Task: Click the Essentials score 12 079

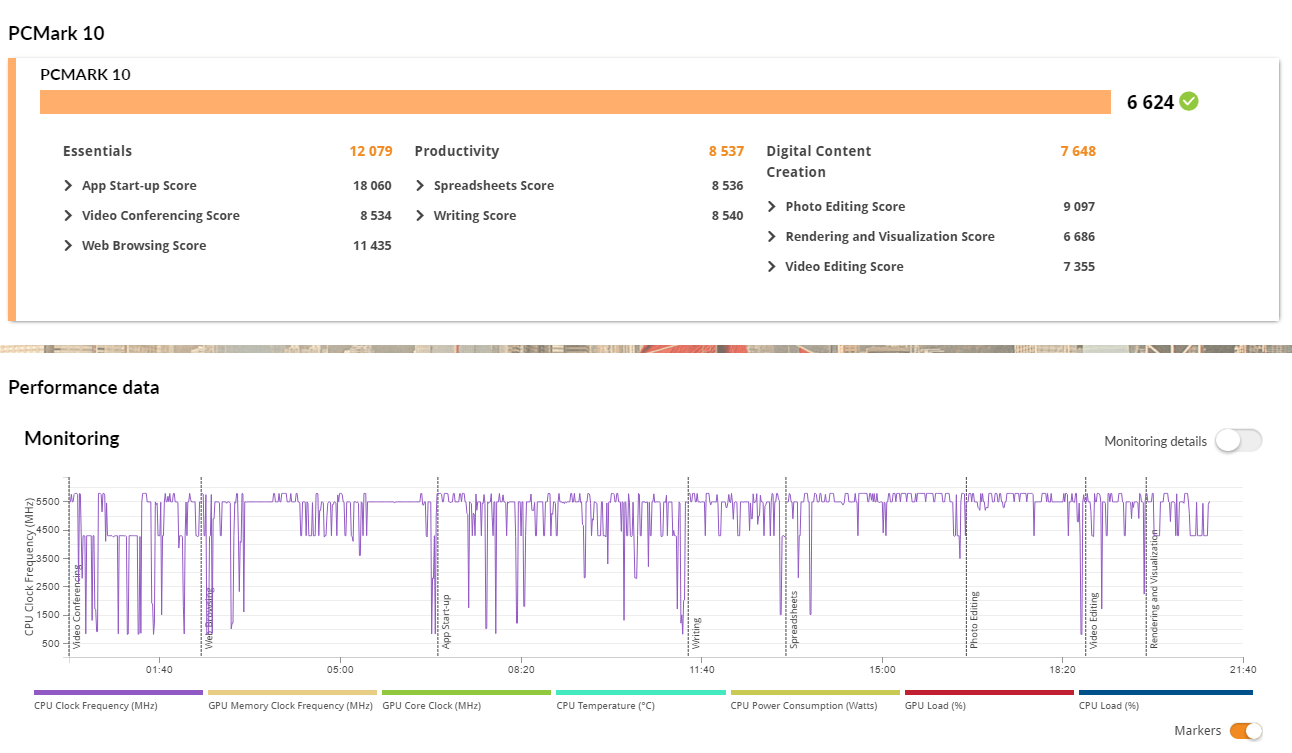Action: click(x=371, y=151)
